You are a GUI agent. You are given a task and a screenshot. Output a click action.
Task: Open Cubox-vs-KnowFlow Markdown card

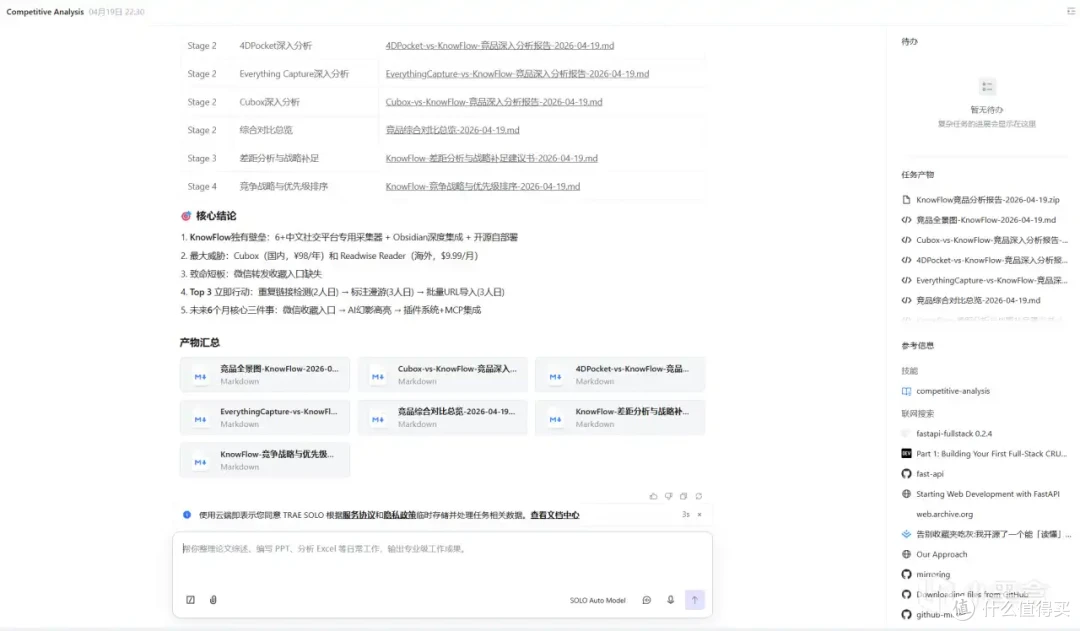pyautogui.click(x=442, y=375)
